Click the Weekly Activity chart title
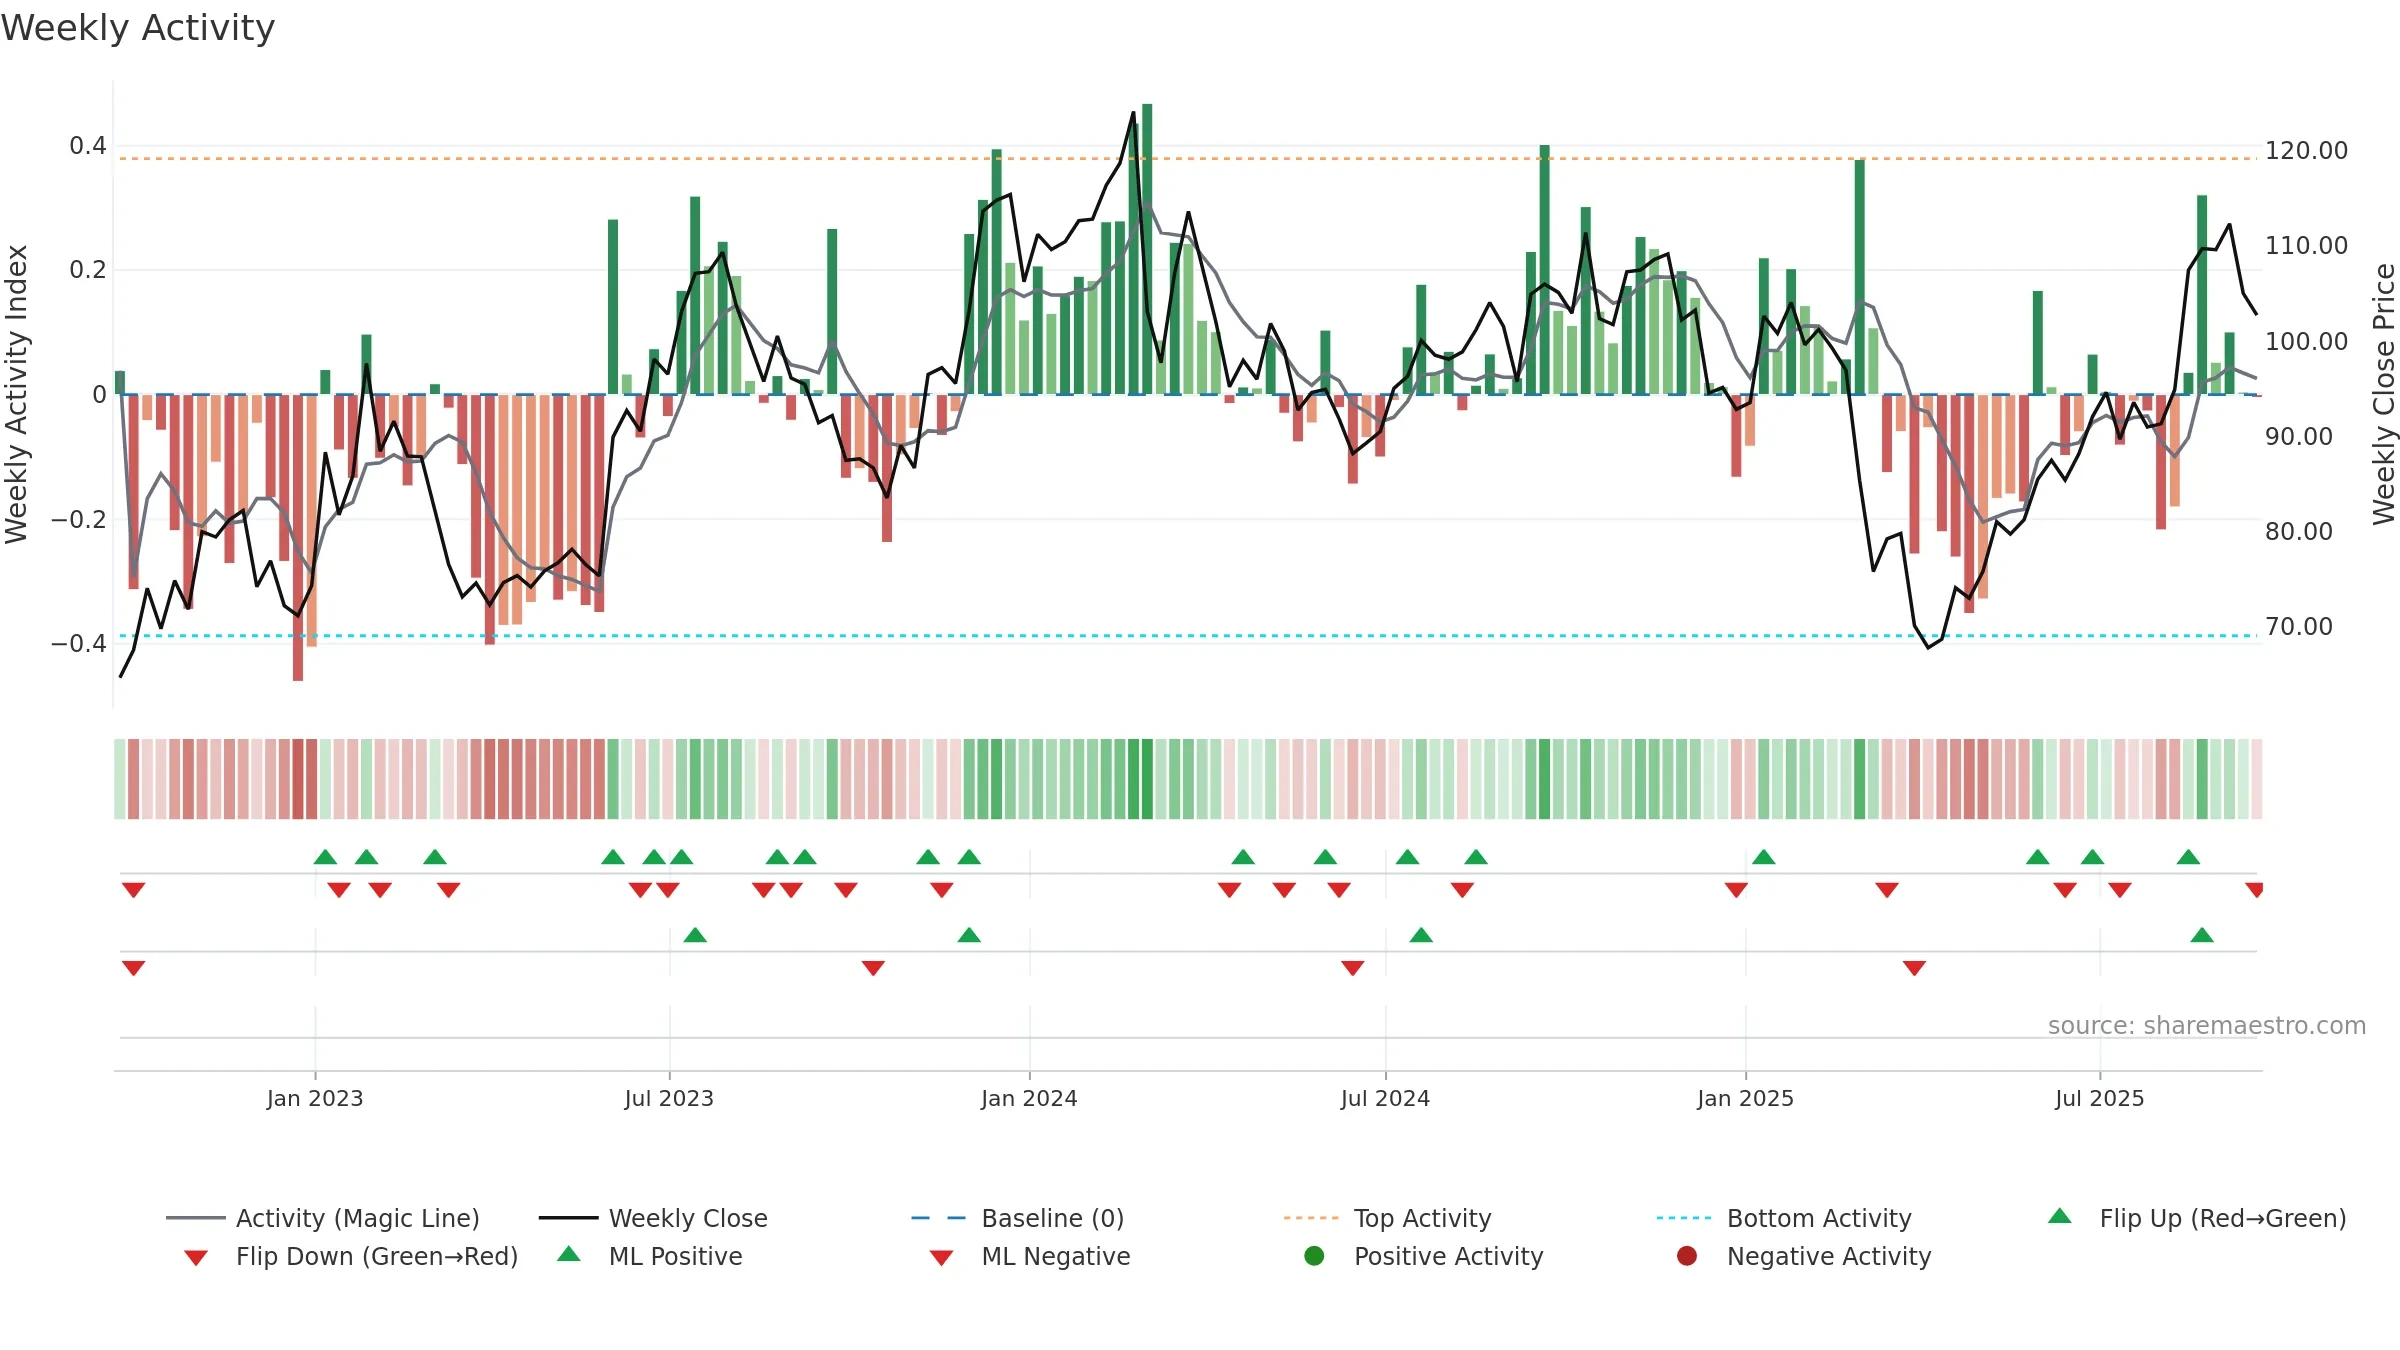 click(138, 28)
